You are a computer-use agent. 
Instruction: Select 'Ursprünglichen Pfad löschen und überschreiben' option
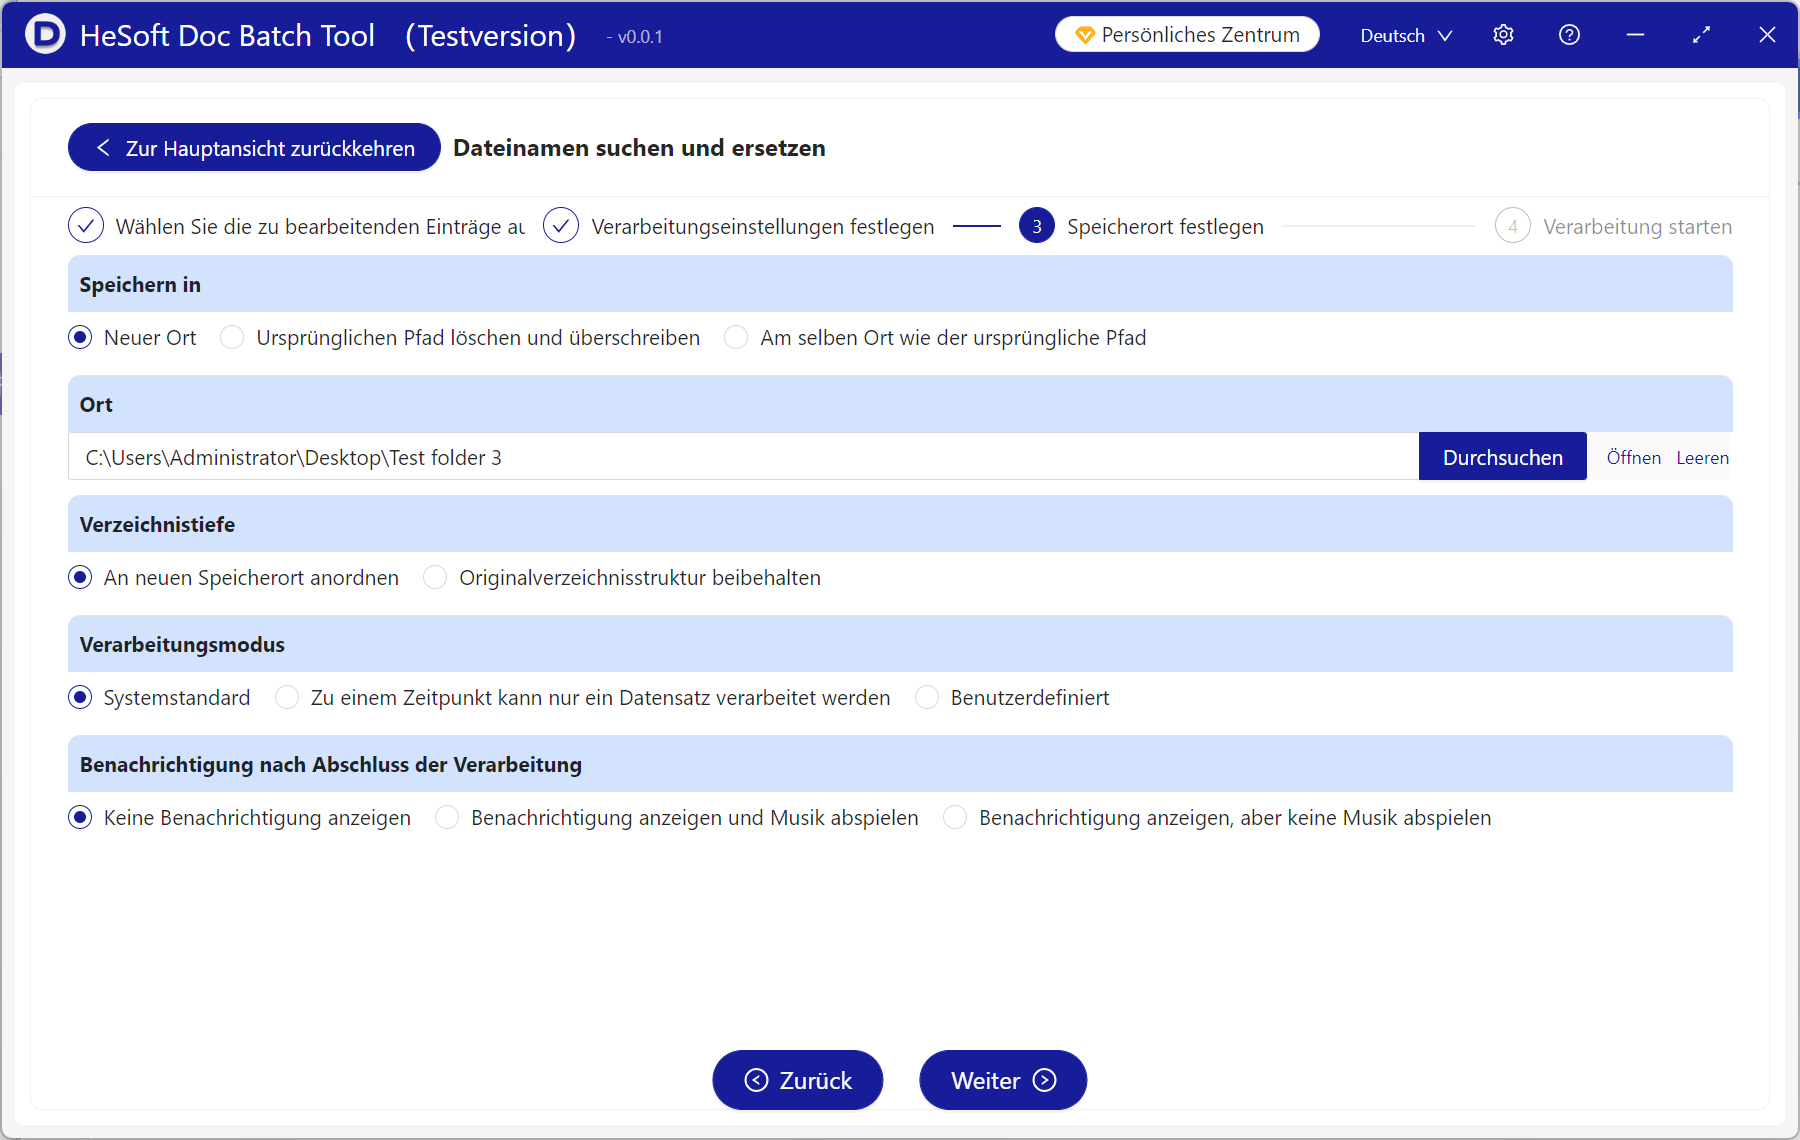tap(232, 338)
